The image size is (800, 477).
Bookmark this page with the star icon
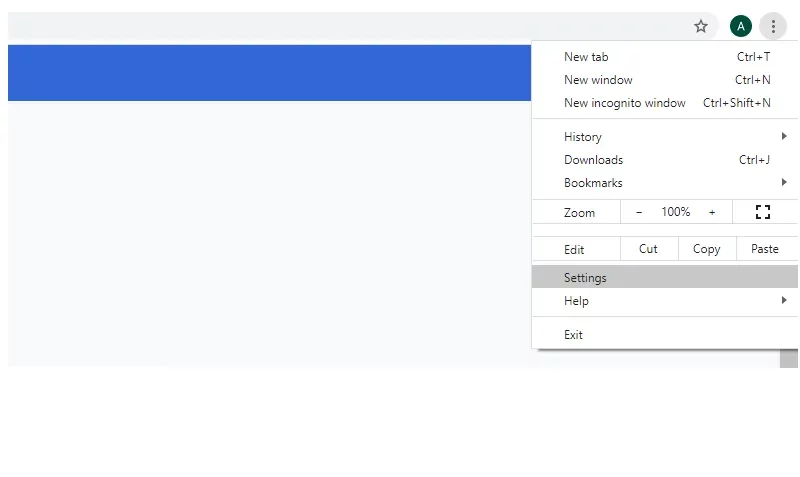point(701,26)
